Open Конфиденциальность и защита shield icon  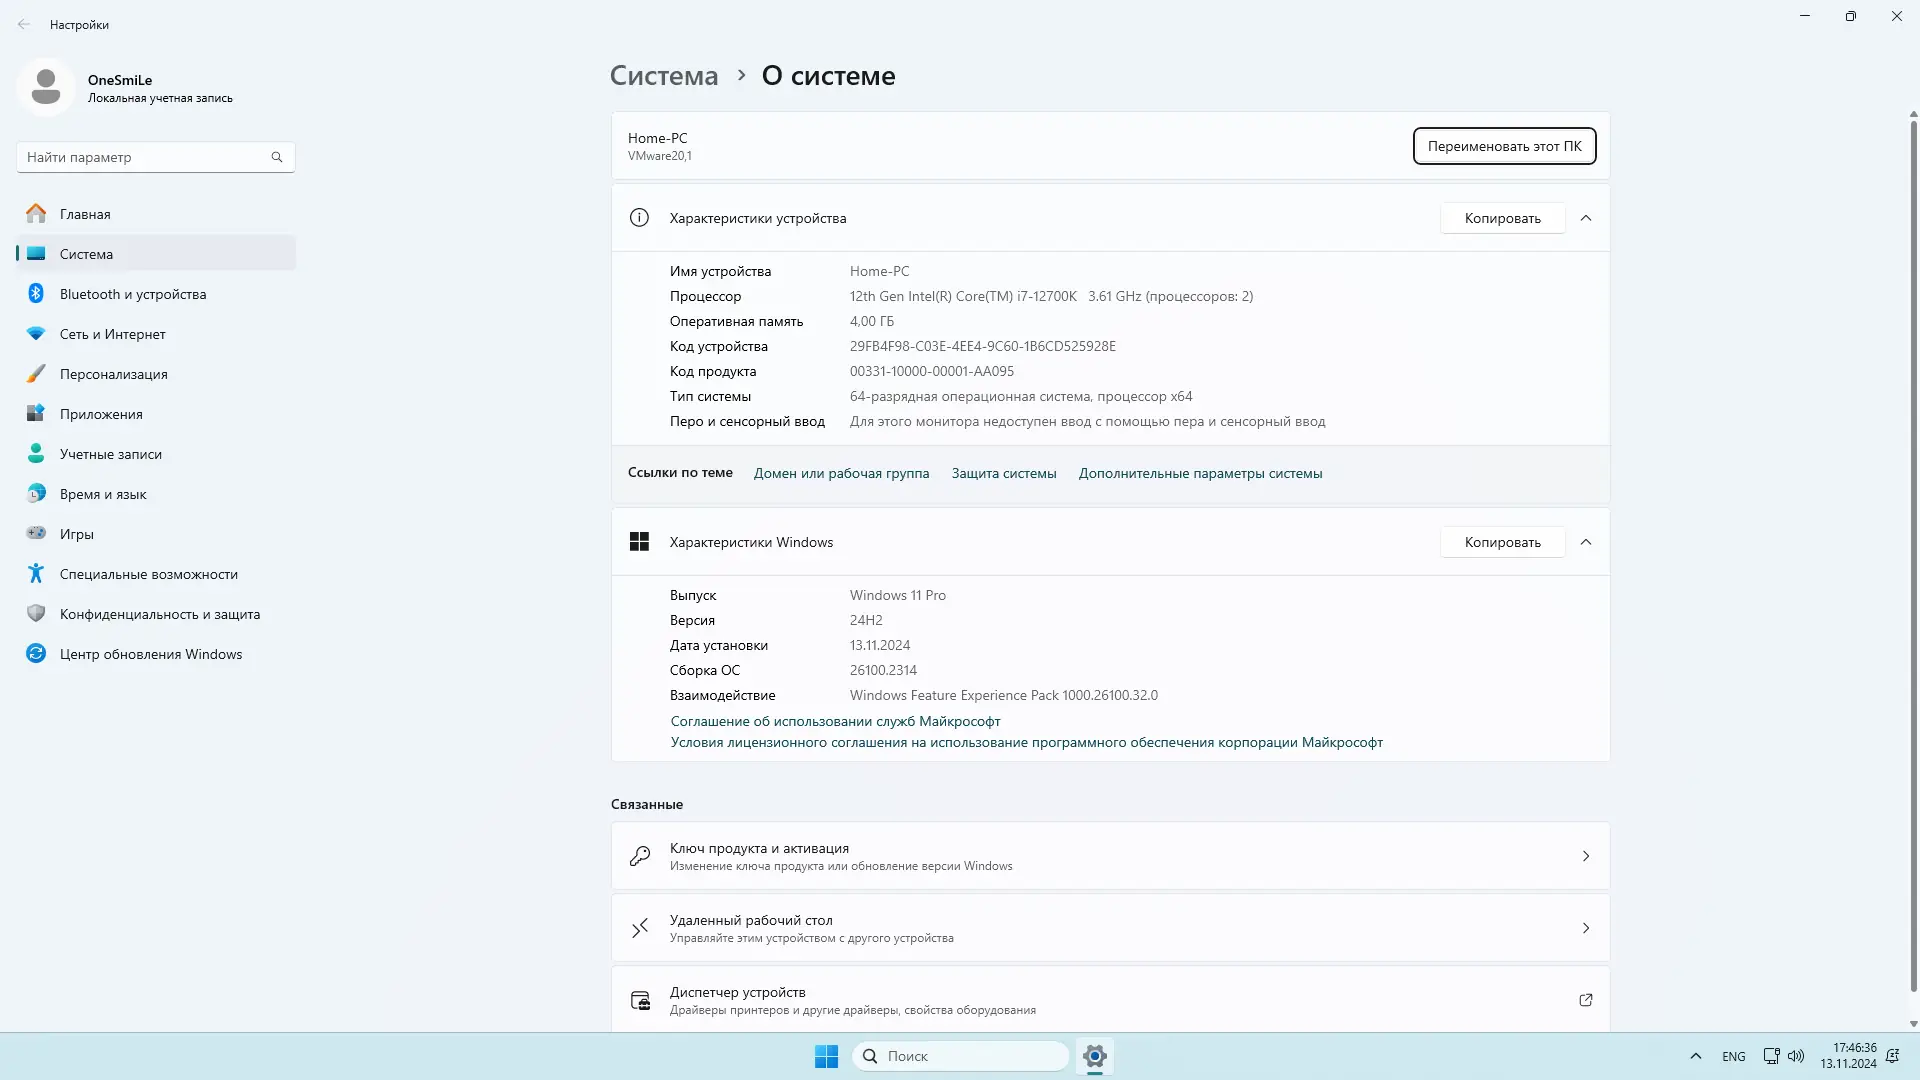(x=36, y=614)
